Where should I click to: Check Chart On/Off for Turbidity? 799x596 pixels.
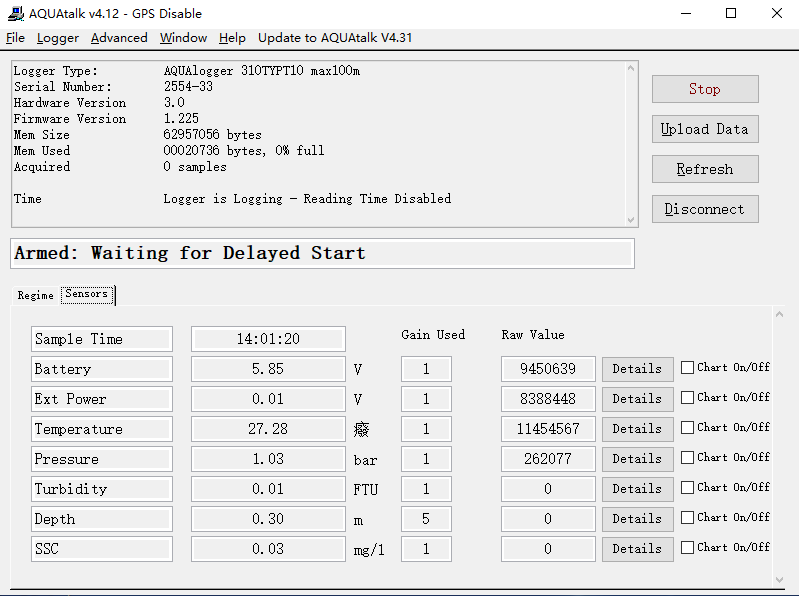[687, 488]
